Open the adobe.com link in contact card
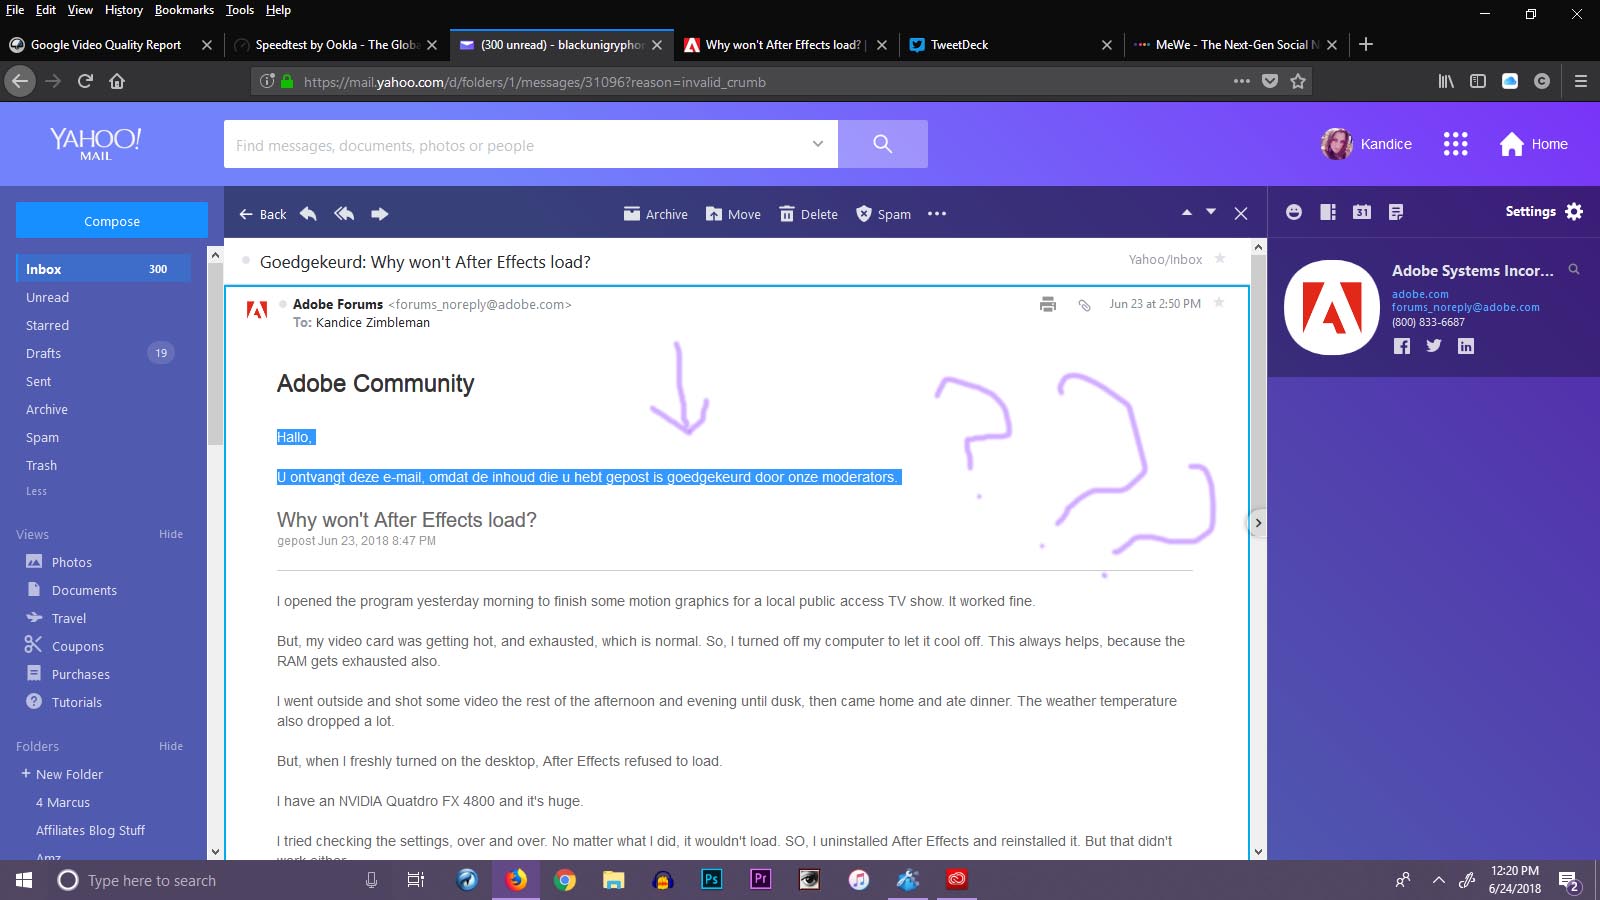Screen dimensions: 1600x900 tap(1420, 294)
